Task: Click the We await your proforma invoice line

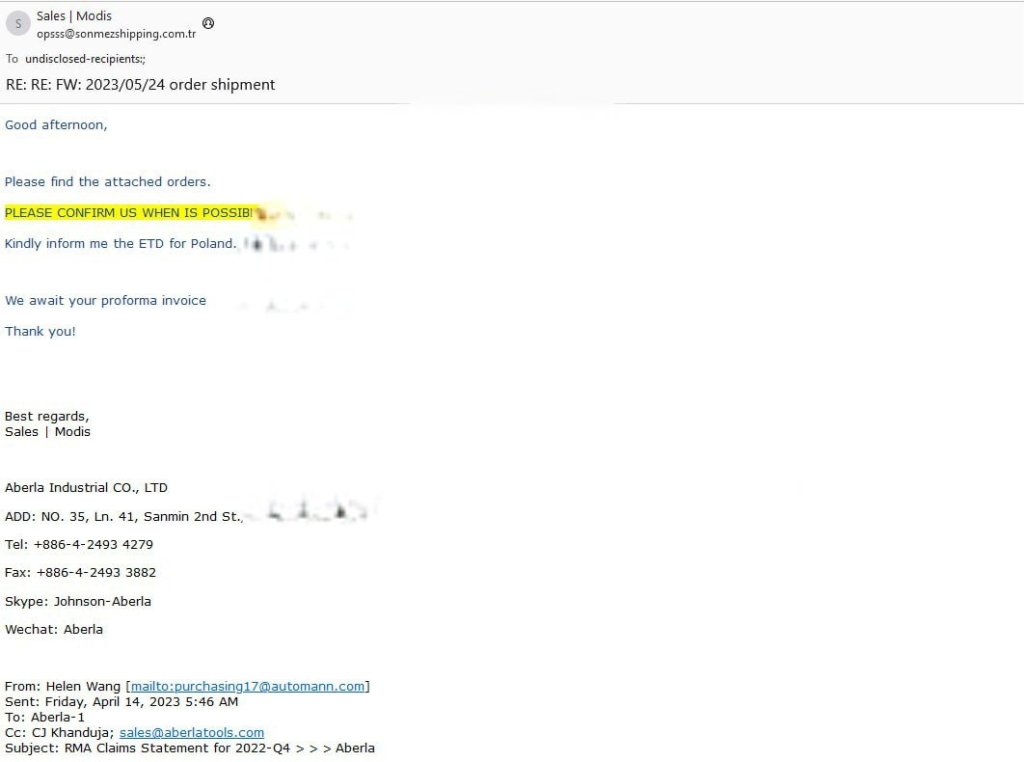Action: click(x=105, y=301)
